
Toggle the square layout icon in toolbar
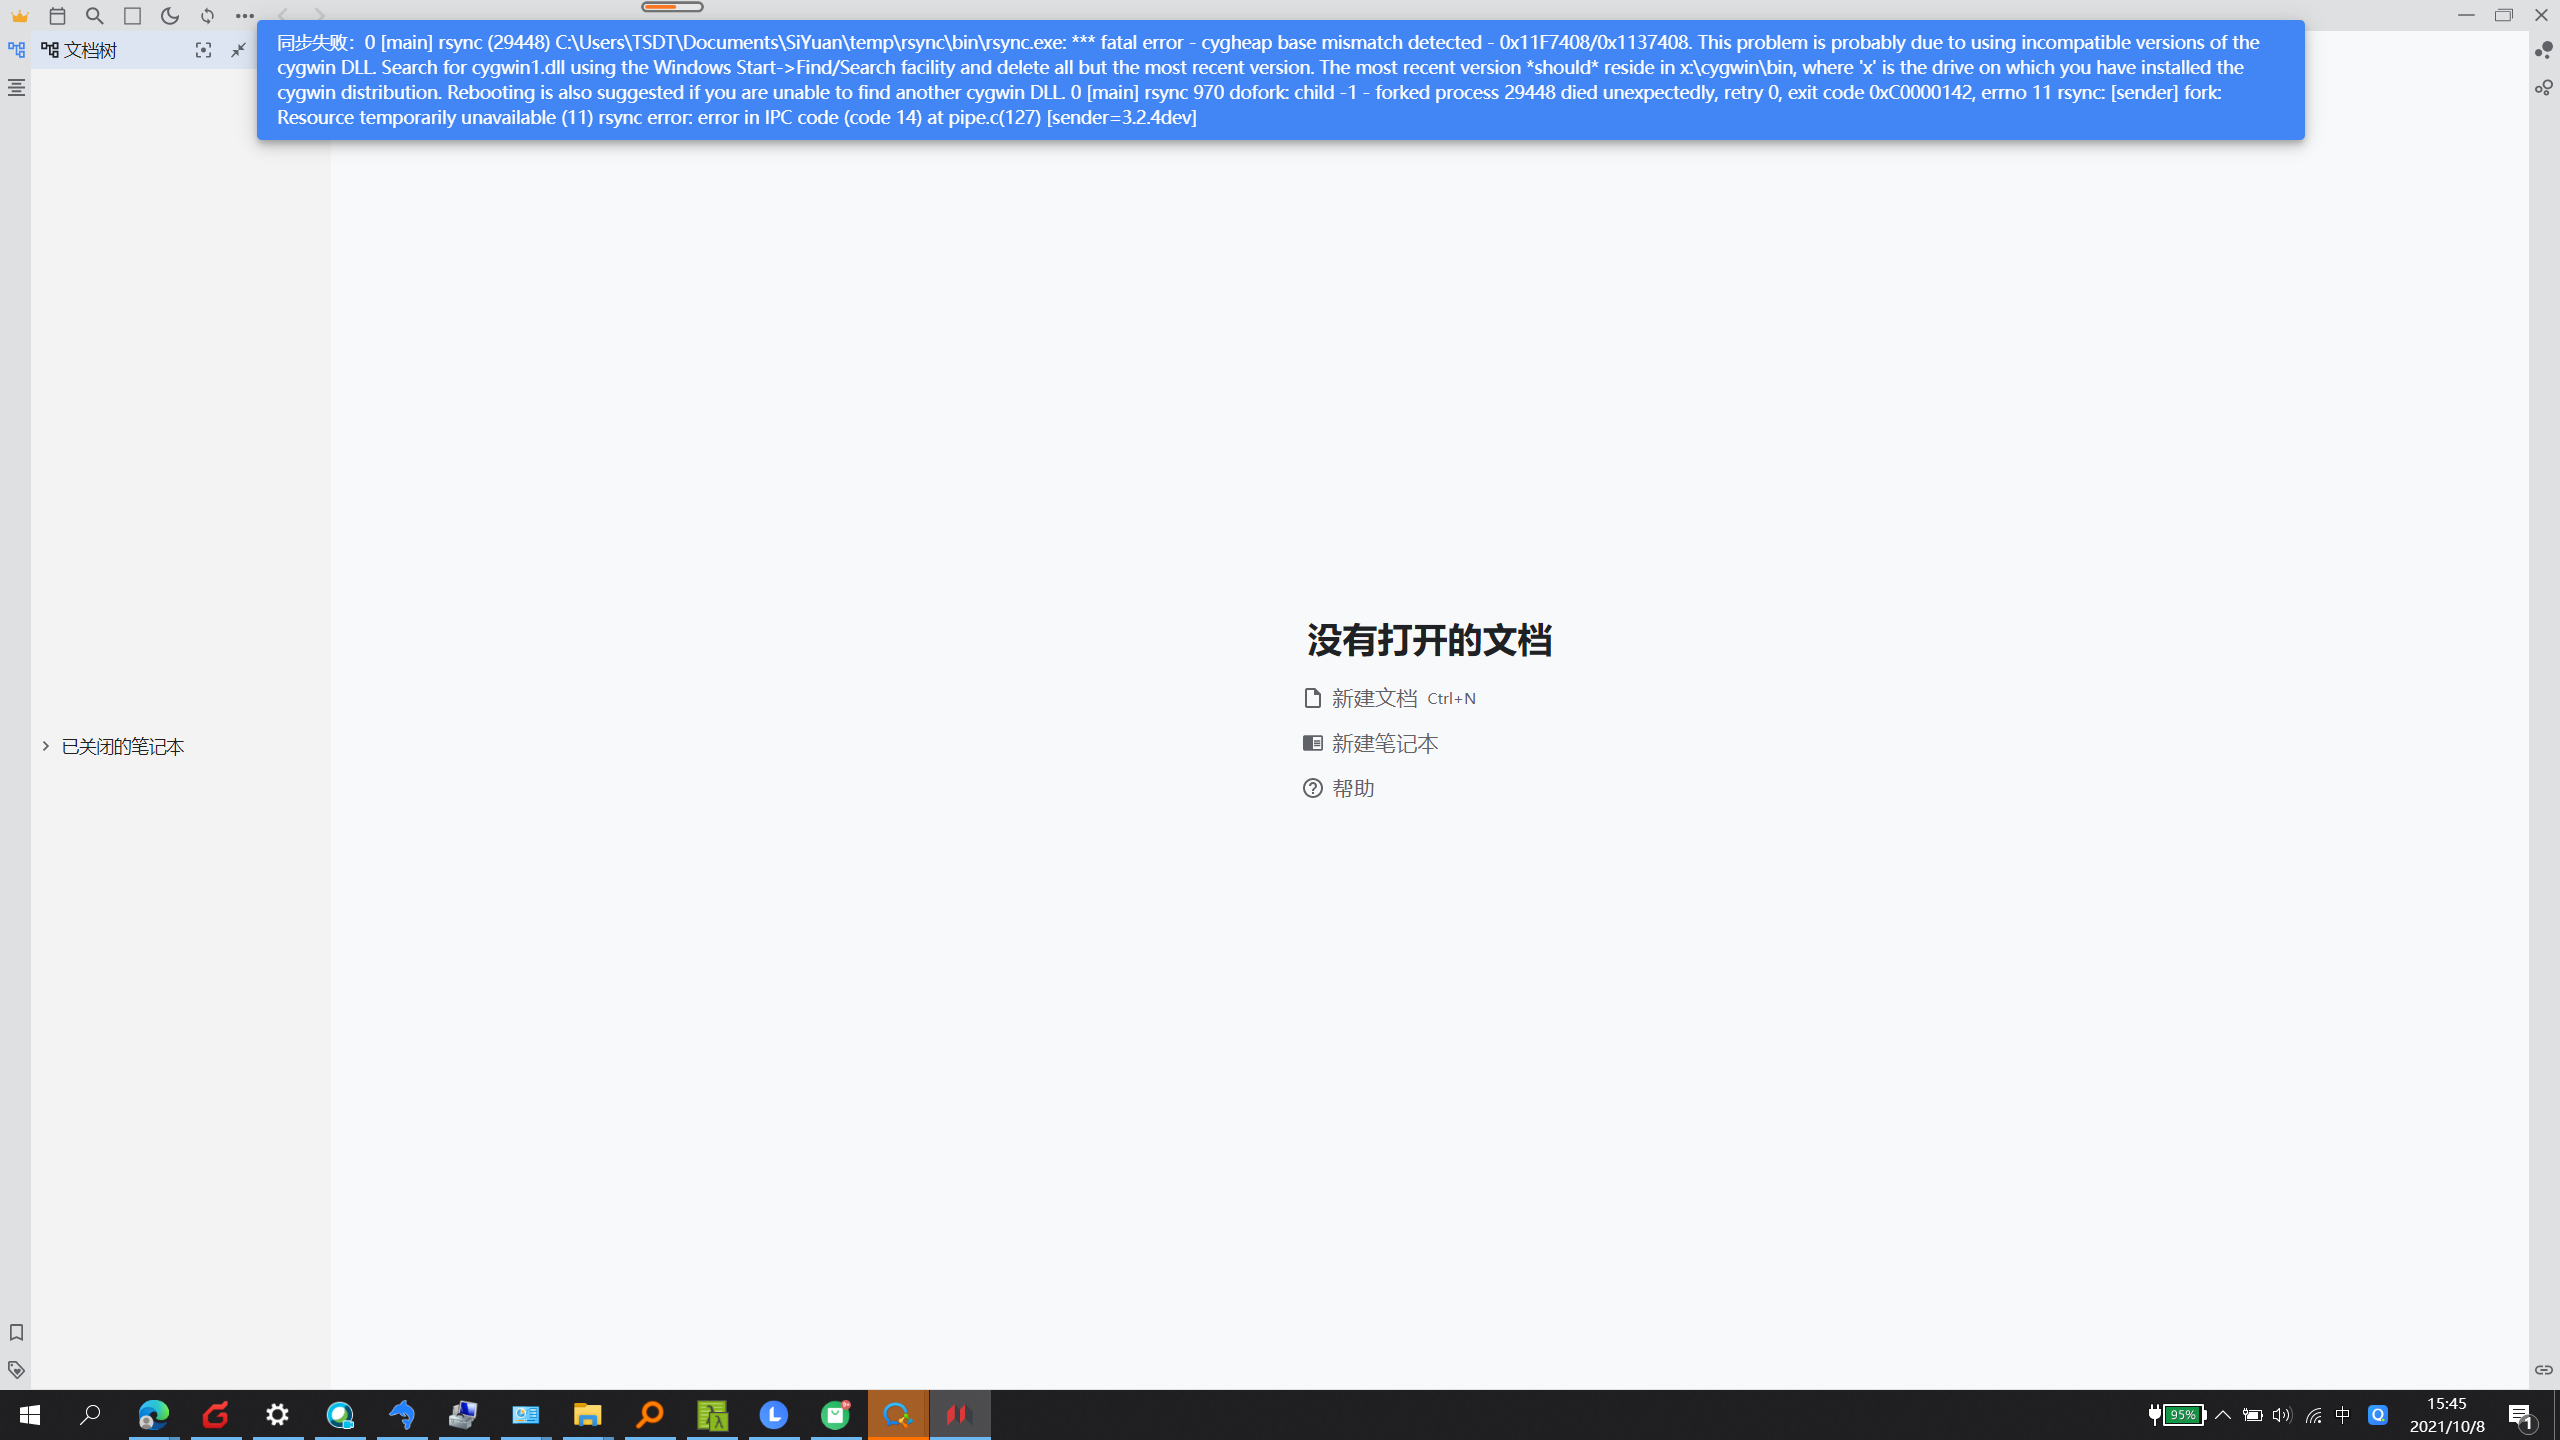click(132, 16)
